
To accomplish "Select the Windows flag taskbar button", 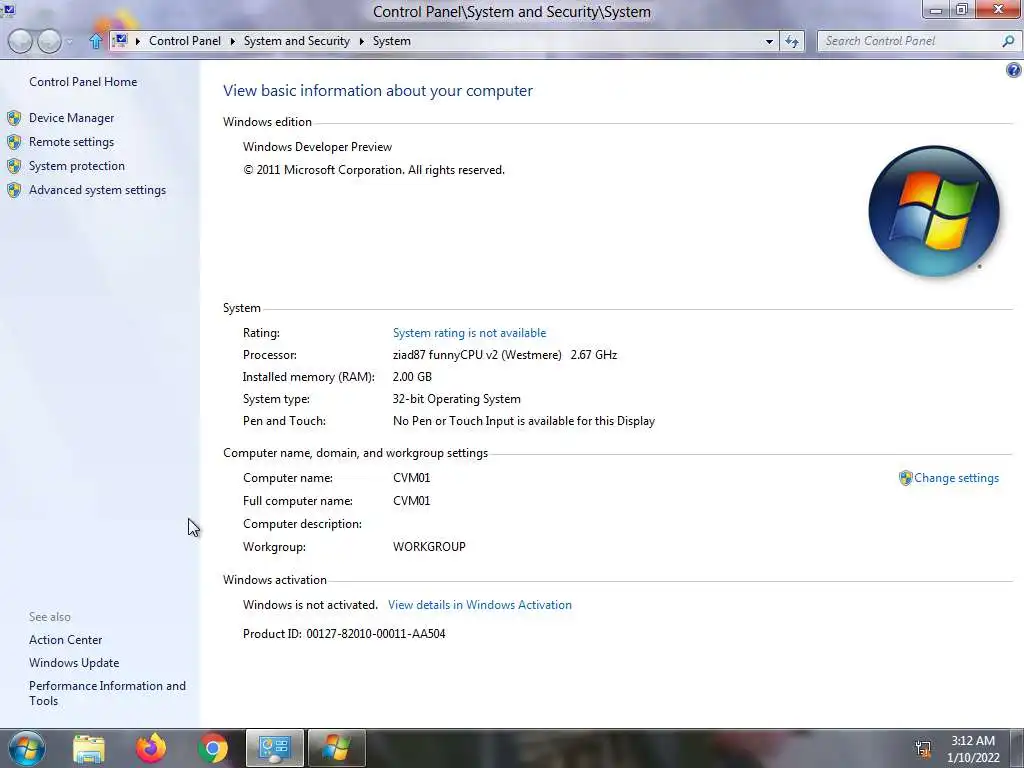I will pos(336,748).
